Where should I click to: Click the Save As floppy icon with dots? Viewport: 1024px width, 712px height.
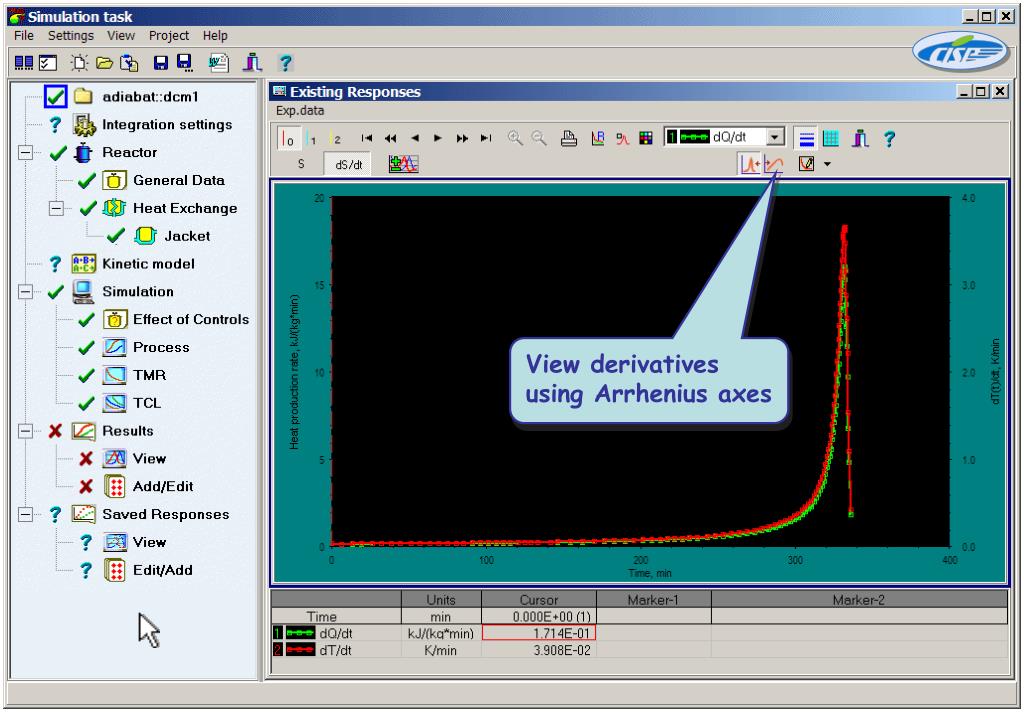[x=185, y=63]
